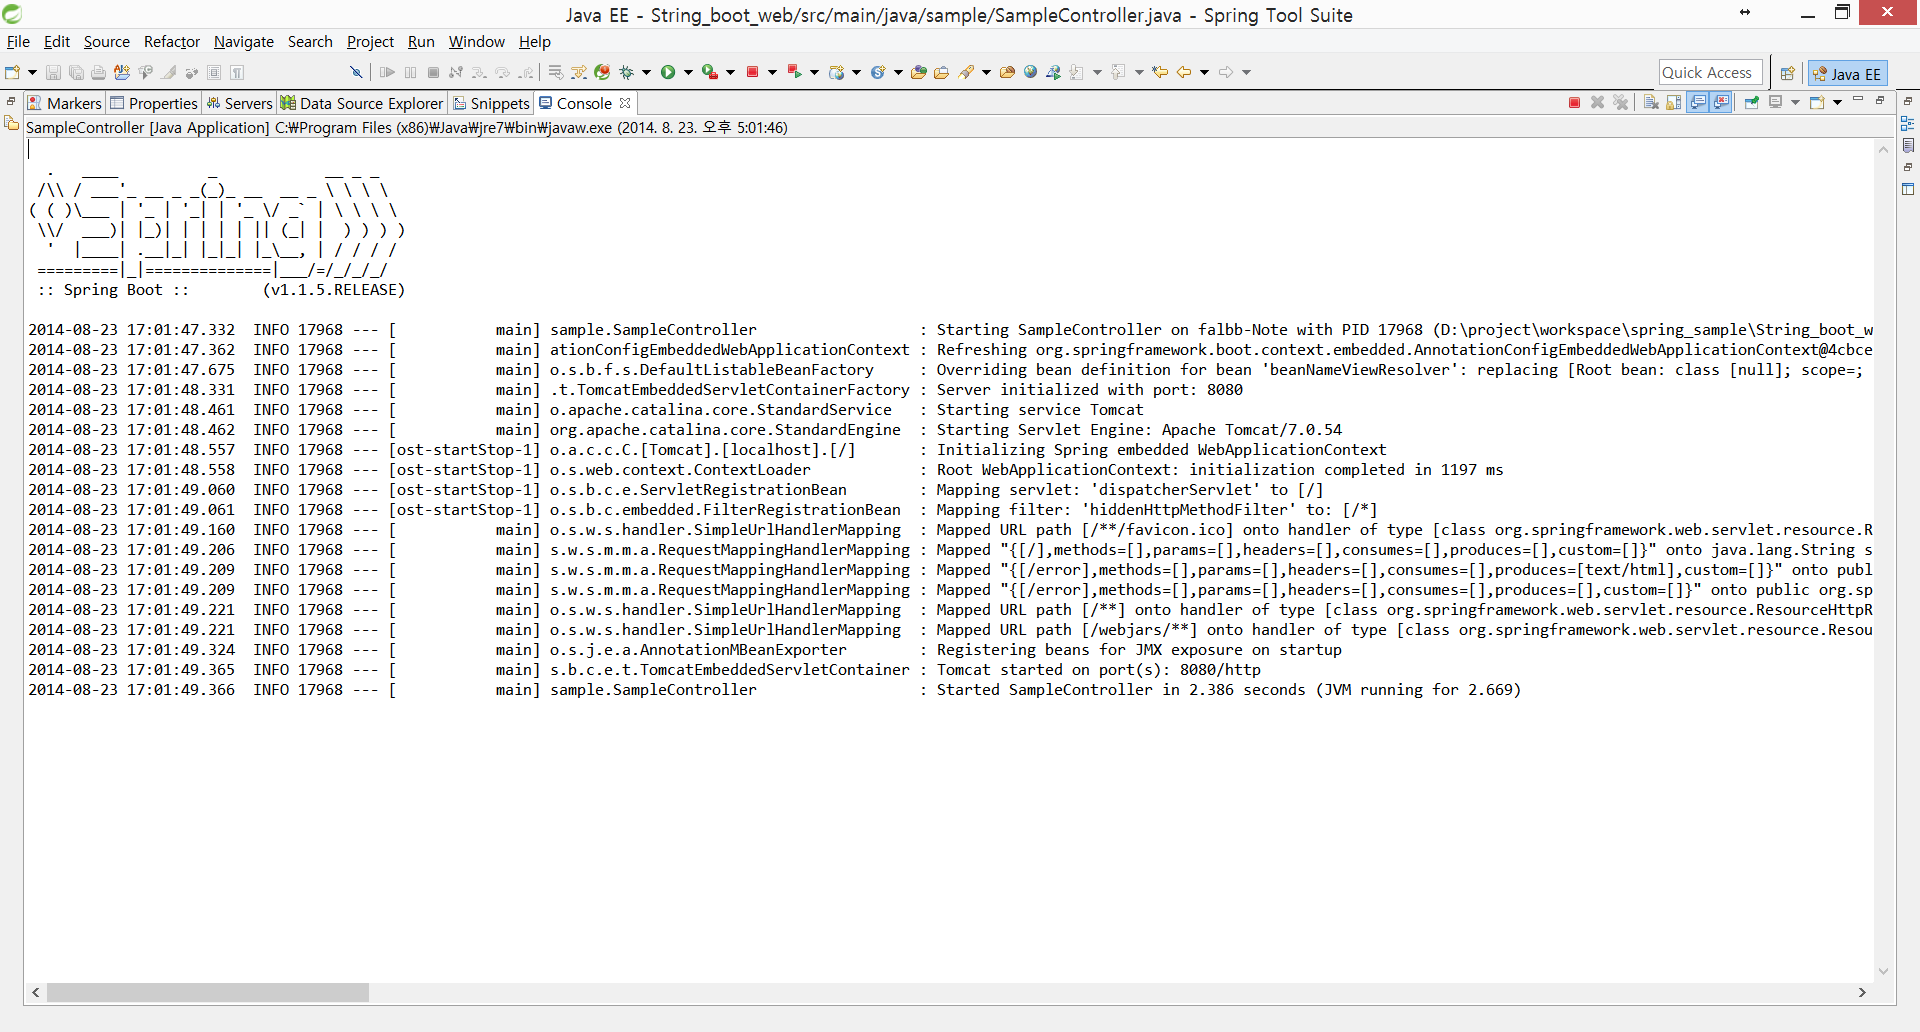This screenshot has height=1032, width=1920.
Task: Remove all terminated launches in console toolbar
Action: 1621,103
